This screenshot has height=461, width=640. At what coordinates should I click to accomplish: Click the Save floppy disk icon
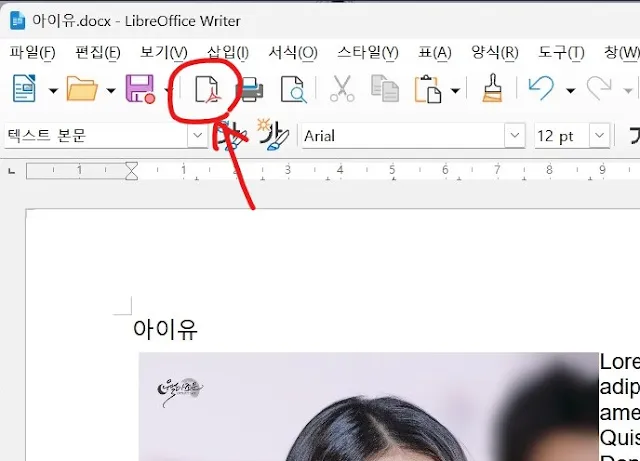click(x=140, y=89)
